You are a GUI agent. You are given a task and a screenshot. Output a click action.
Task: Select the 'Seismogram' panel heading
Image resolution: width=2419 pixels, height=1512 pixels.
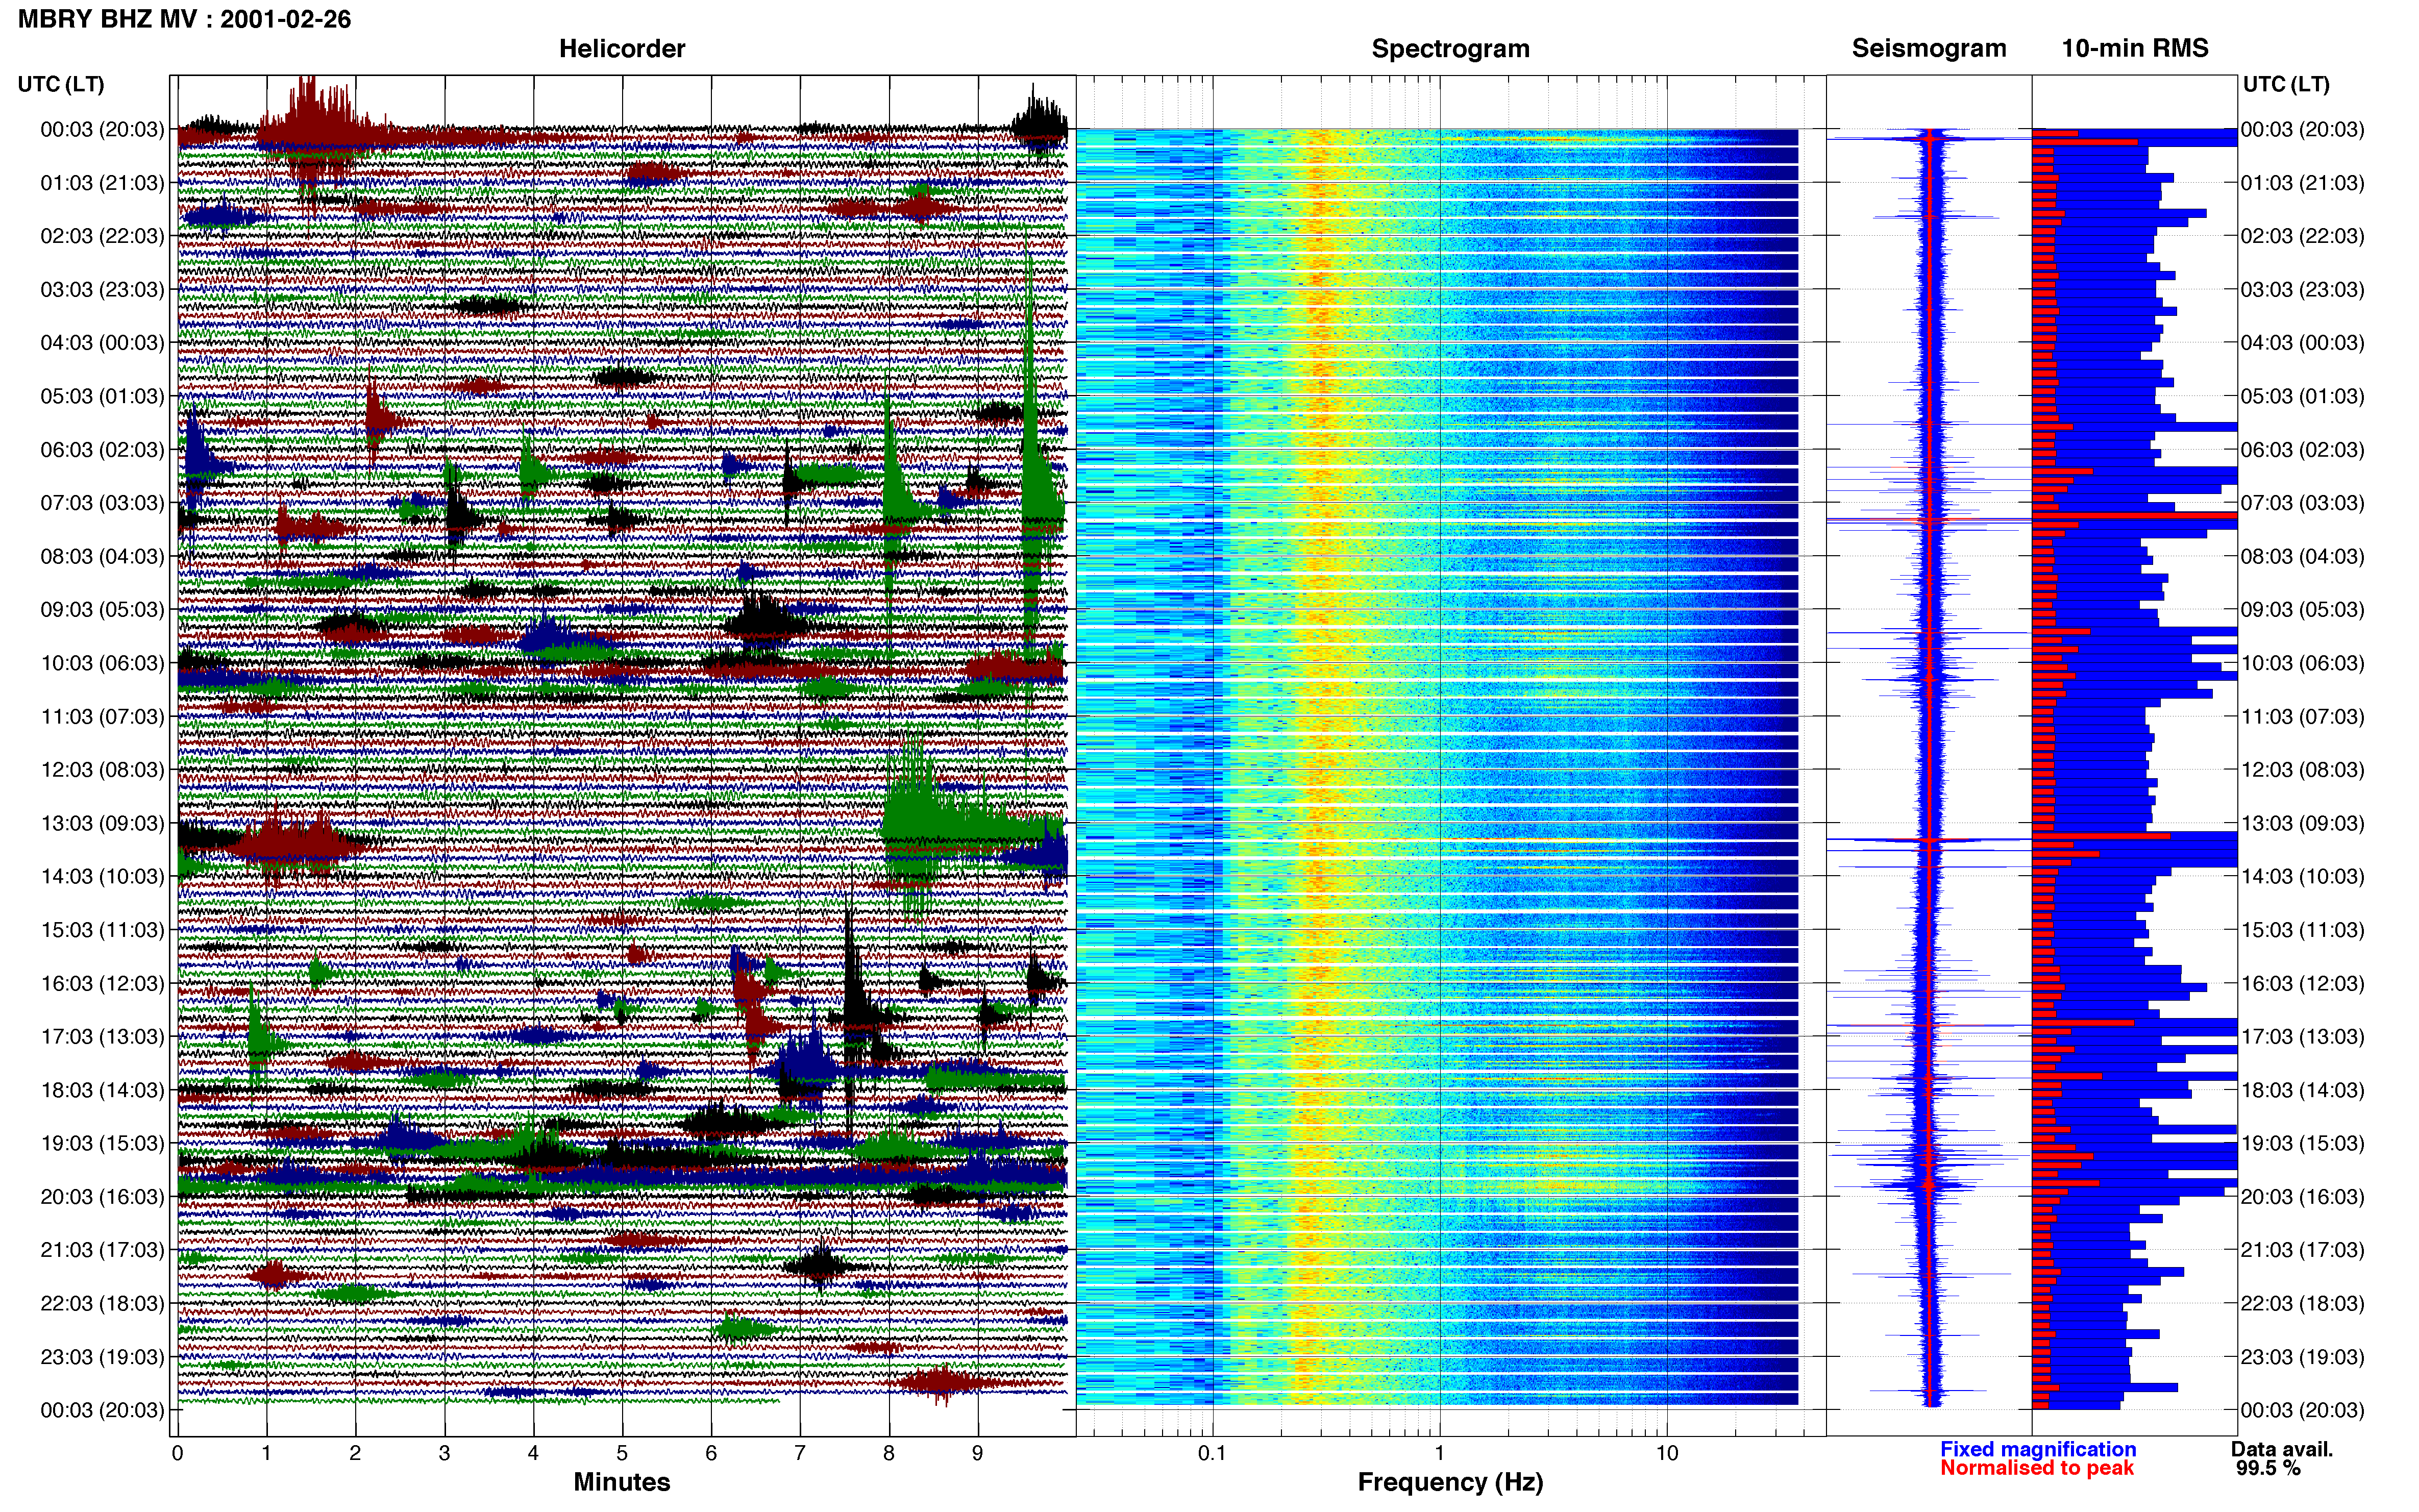(1929, 48)
